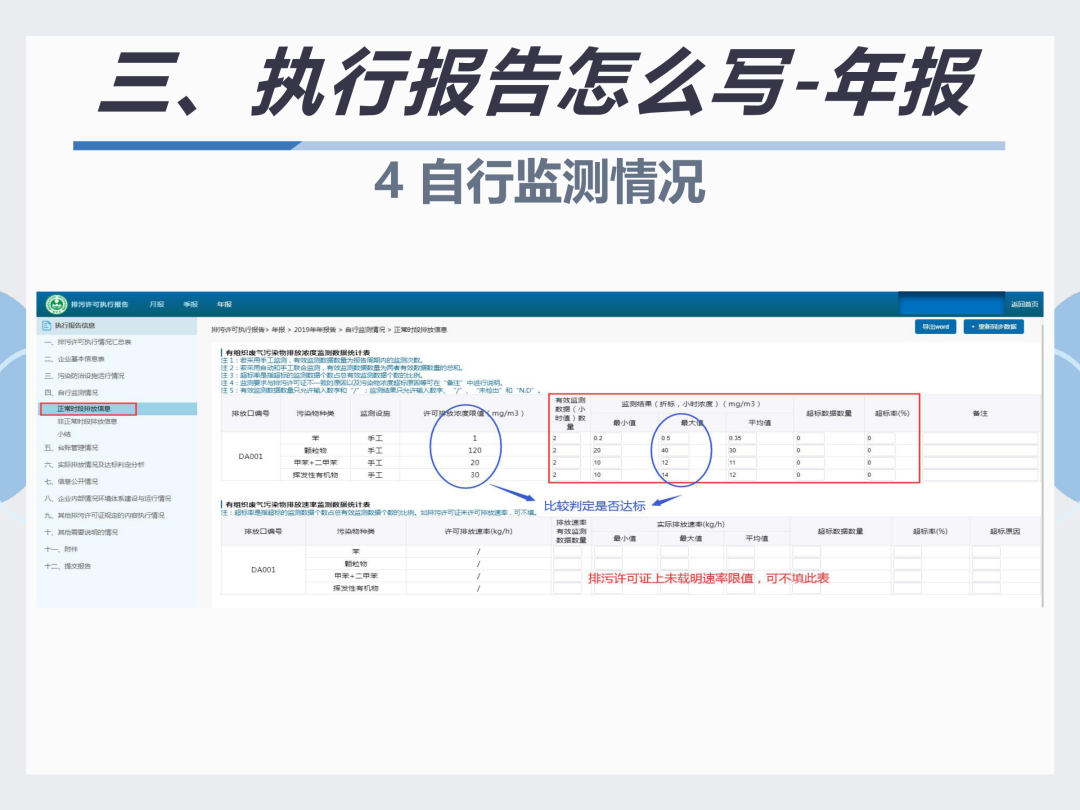This screenshot has width=1080, height=810.
Task: Click 自行监测情况 in the breadcrumb
Action: coord(365,330)
